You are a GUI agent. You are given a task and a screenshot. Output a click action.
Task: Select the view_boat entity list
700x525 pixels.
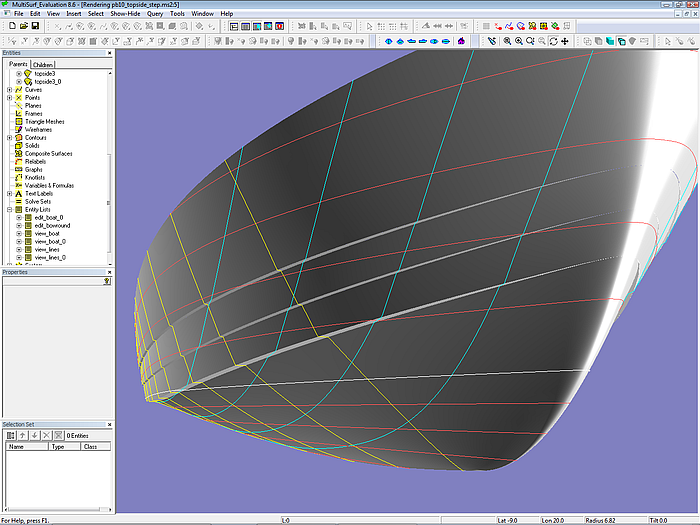[x=46, y=233]
